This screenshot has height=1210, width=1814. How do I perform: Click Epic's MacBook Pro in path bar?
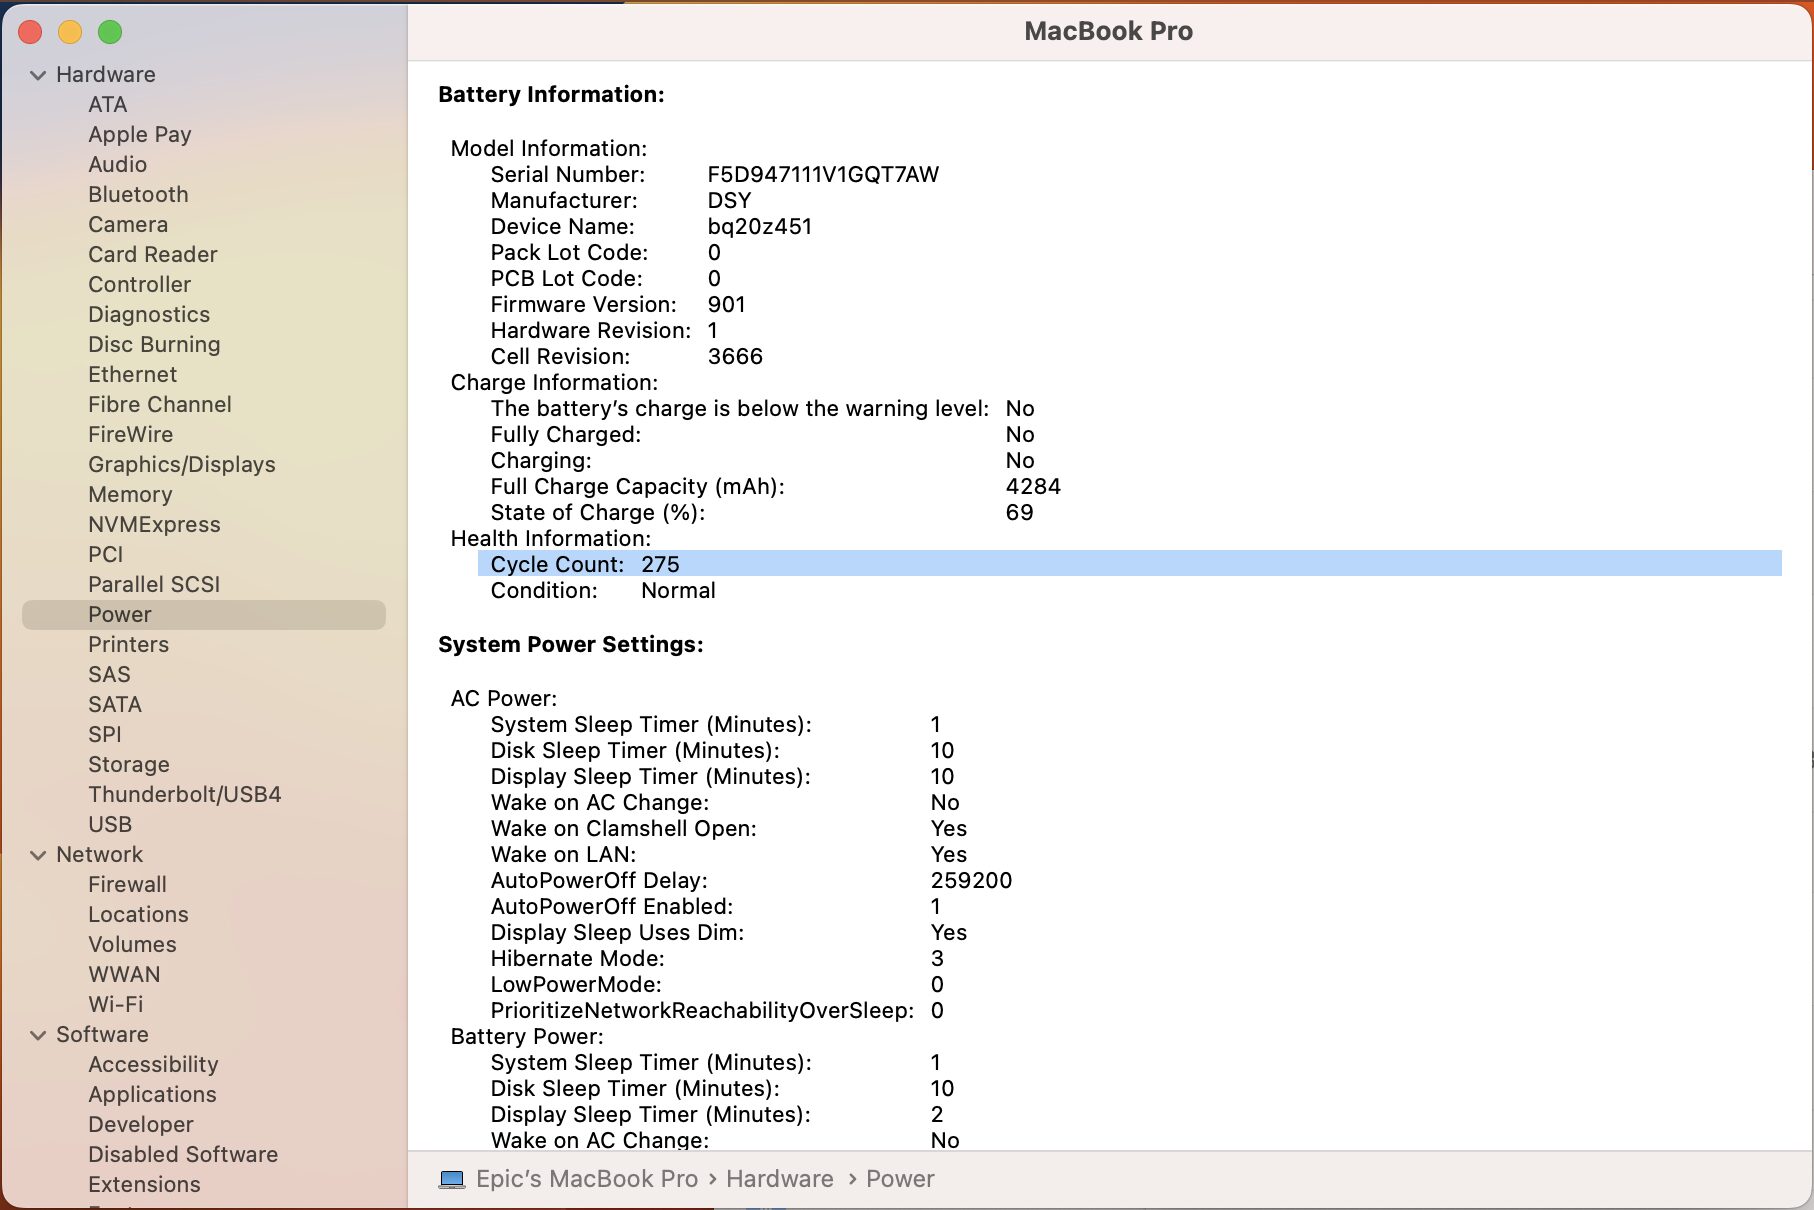(x=586, y=1180)
